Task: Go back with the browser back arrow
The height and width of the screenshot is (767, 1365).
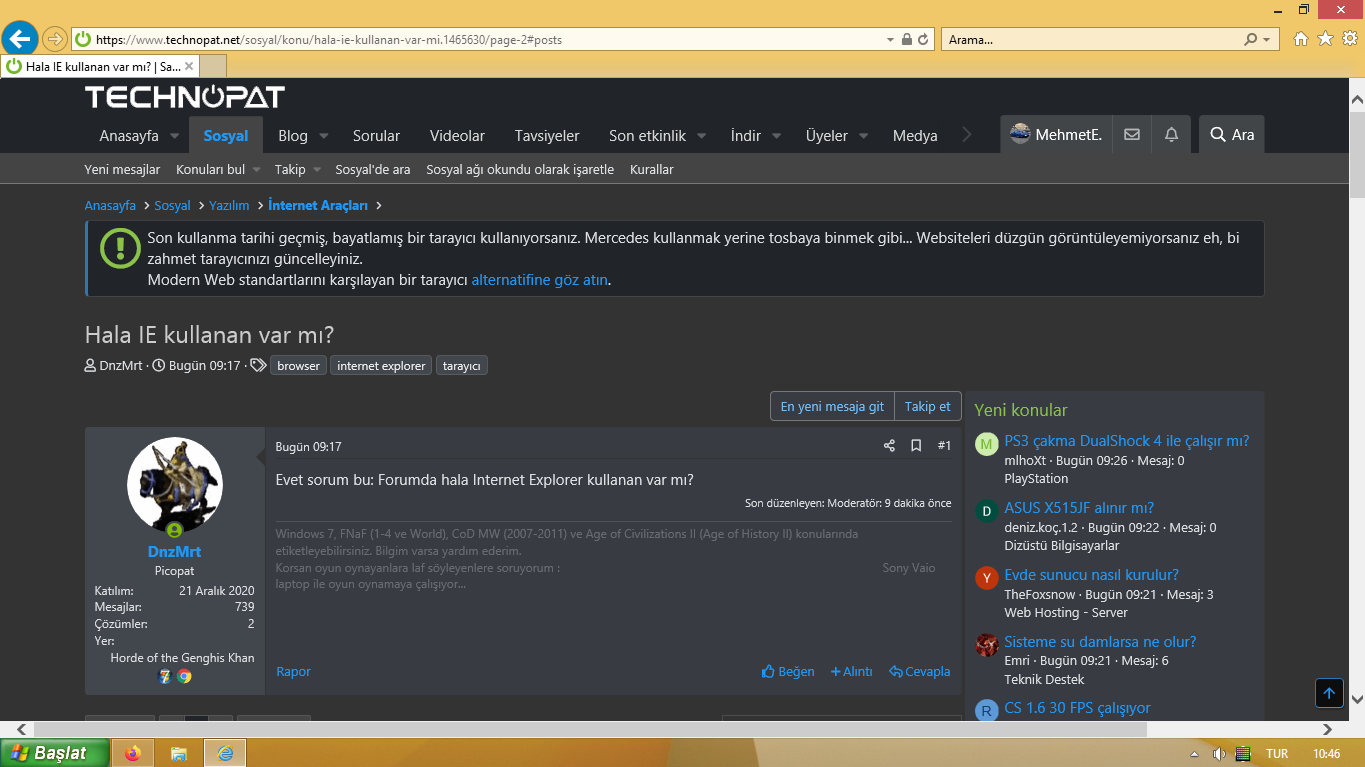Action: point(21,39)
